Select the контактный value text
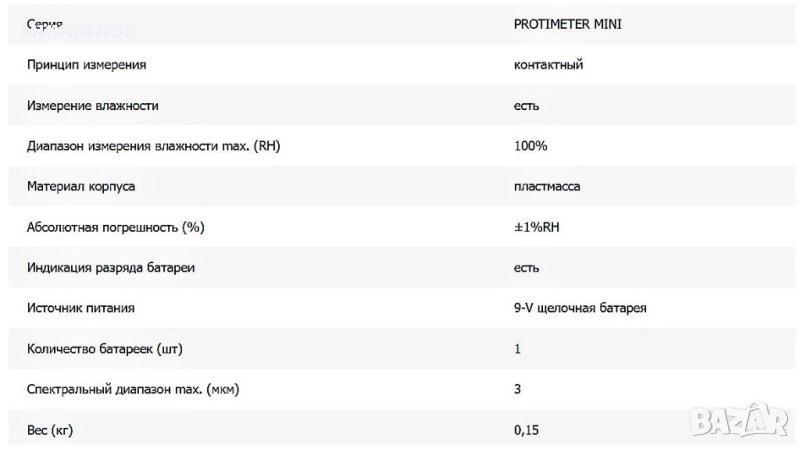Image resolution: width=800 pixels, height=449 pixels. [x=548, y=65]
